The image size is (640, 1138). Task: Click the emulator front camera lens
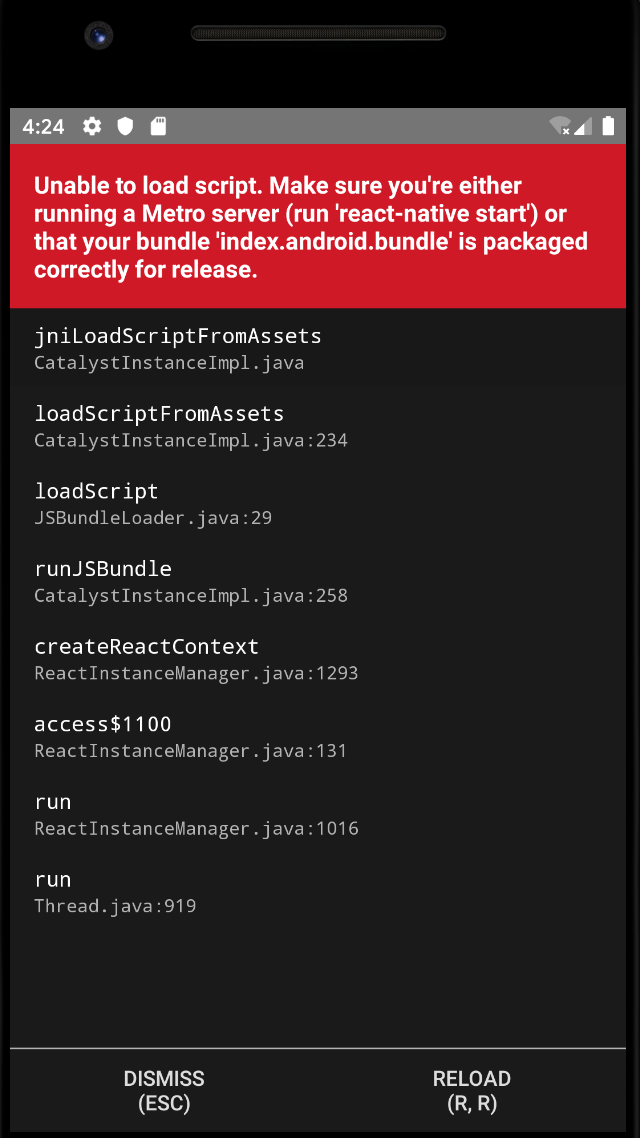98,34
